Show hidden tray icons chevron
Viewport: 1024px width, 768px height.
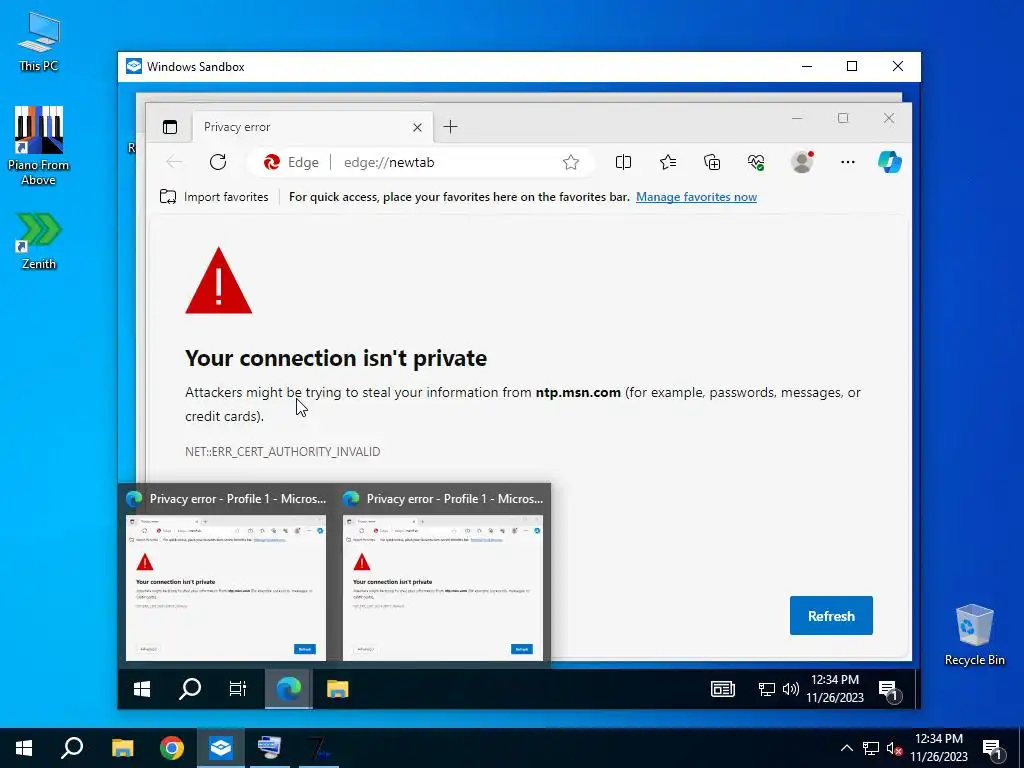pyautogui.click(x=846, y=748)
